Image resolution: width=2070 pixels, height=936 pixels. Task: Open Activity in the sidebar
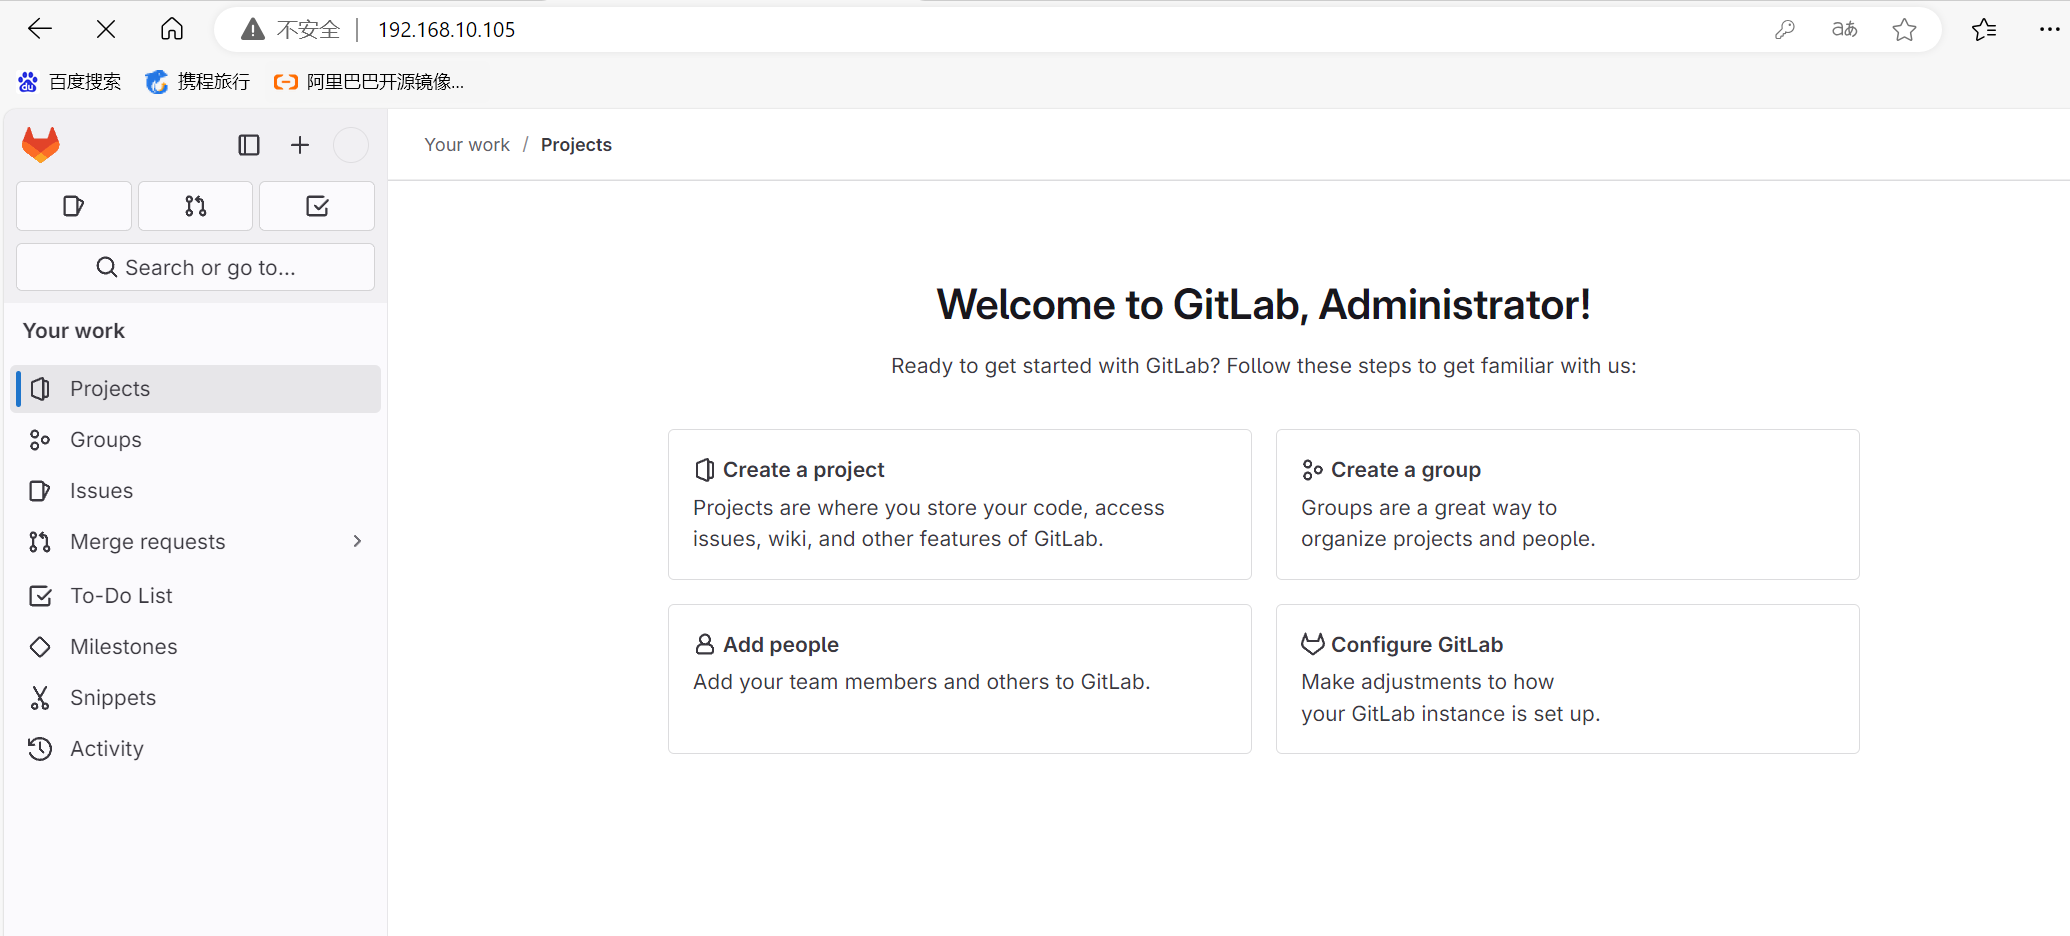(x=196, y=749)
